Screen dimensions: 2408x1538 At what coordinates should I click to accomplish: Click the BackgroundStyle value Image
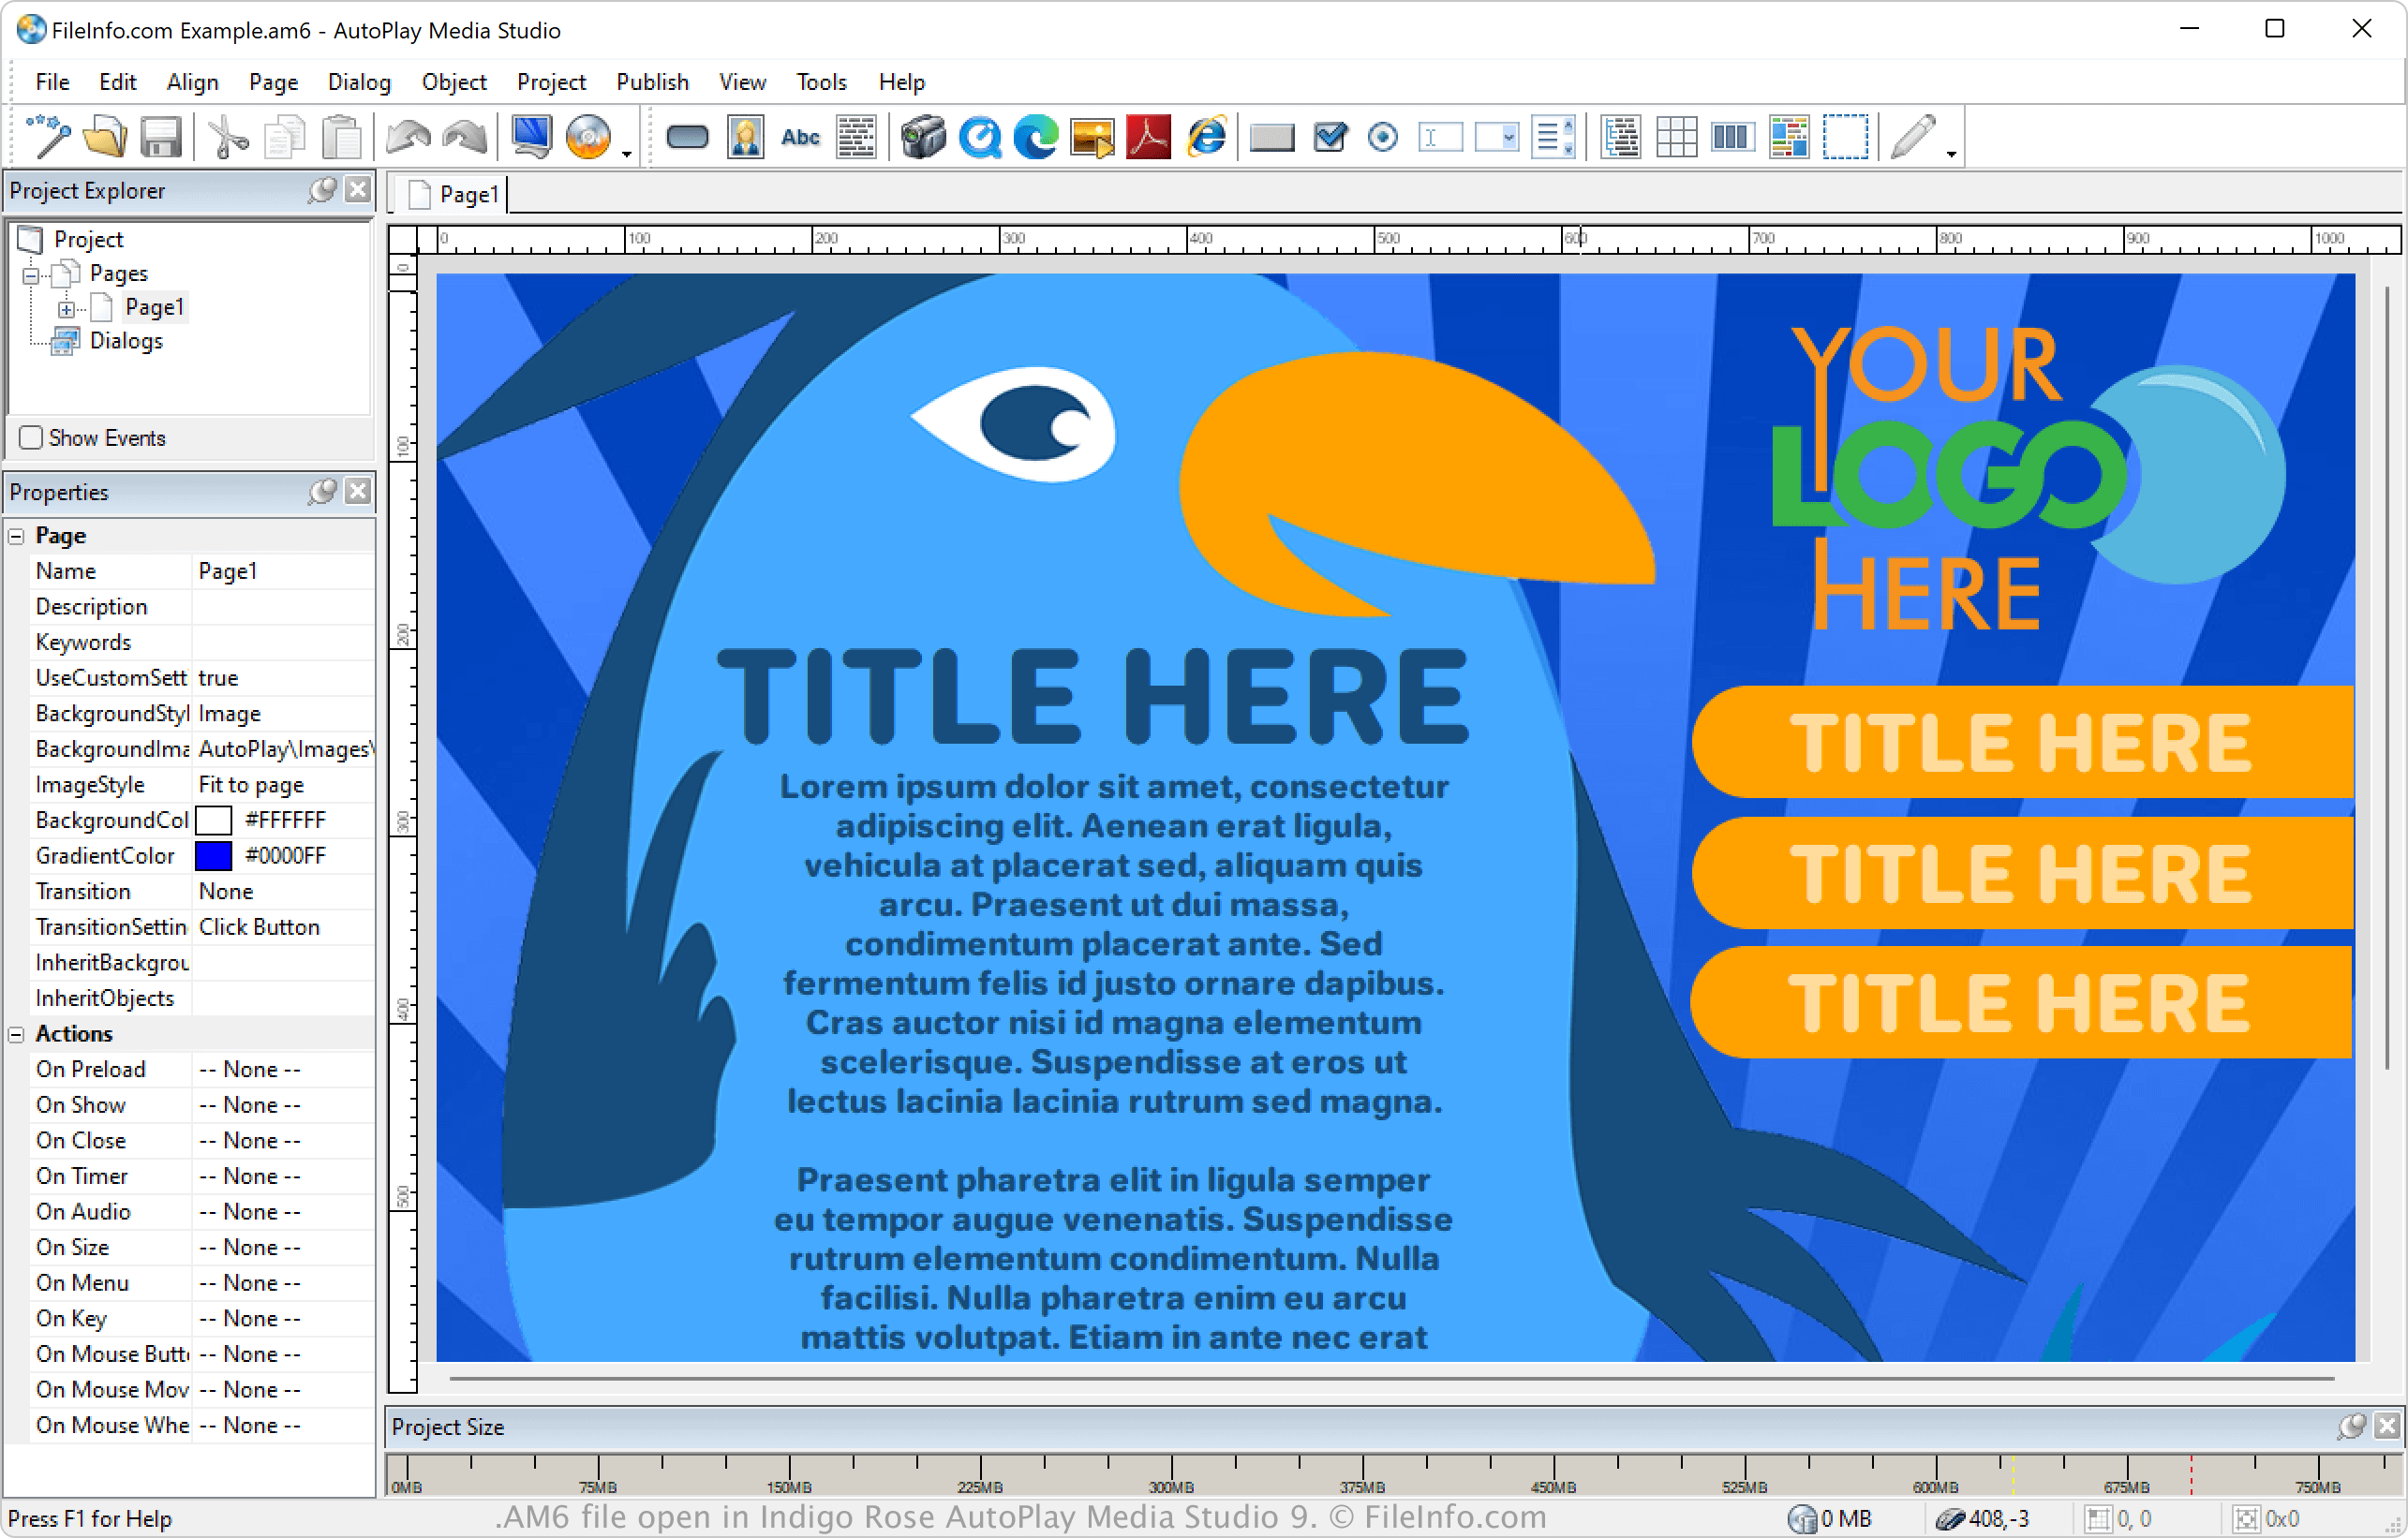283,714
